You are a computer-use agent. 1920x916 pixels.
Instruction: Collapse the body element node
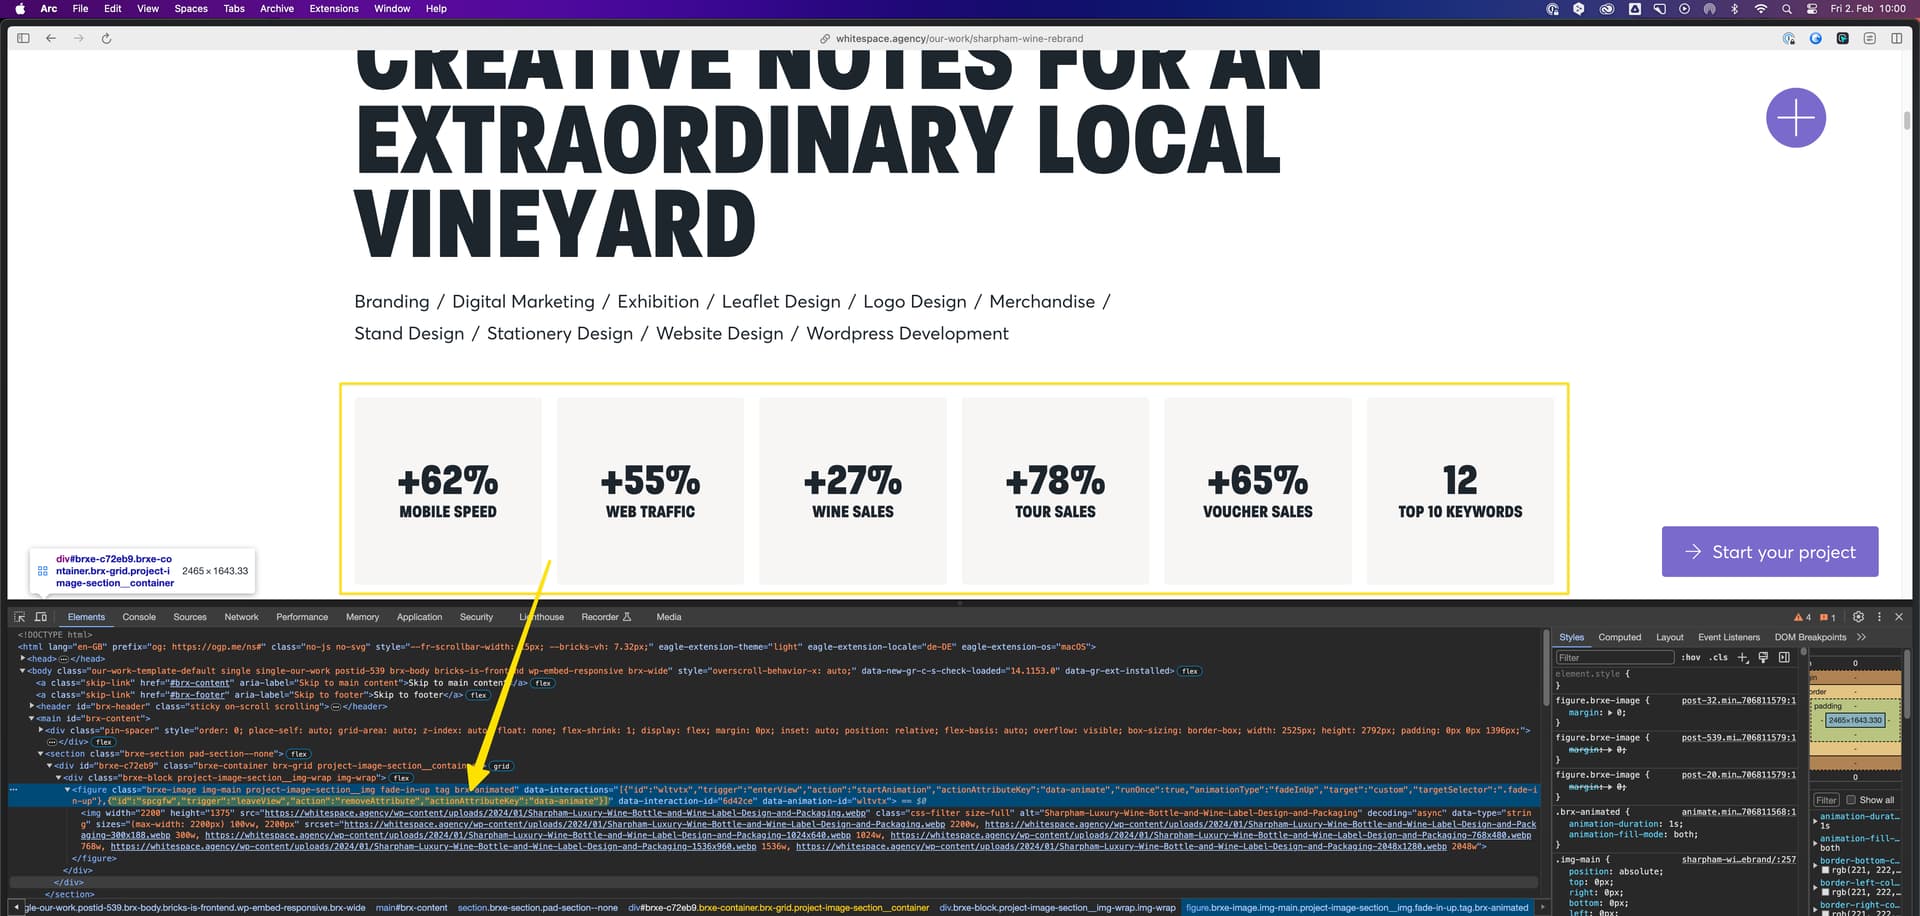coord(23,671)
